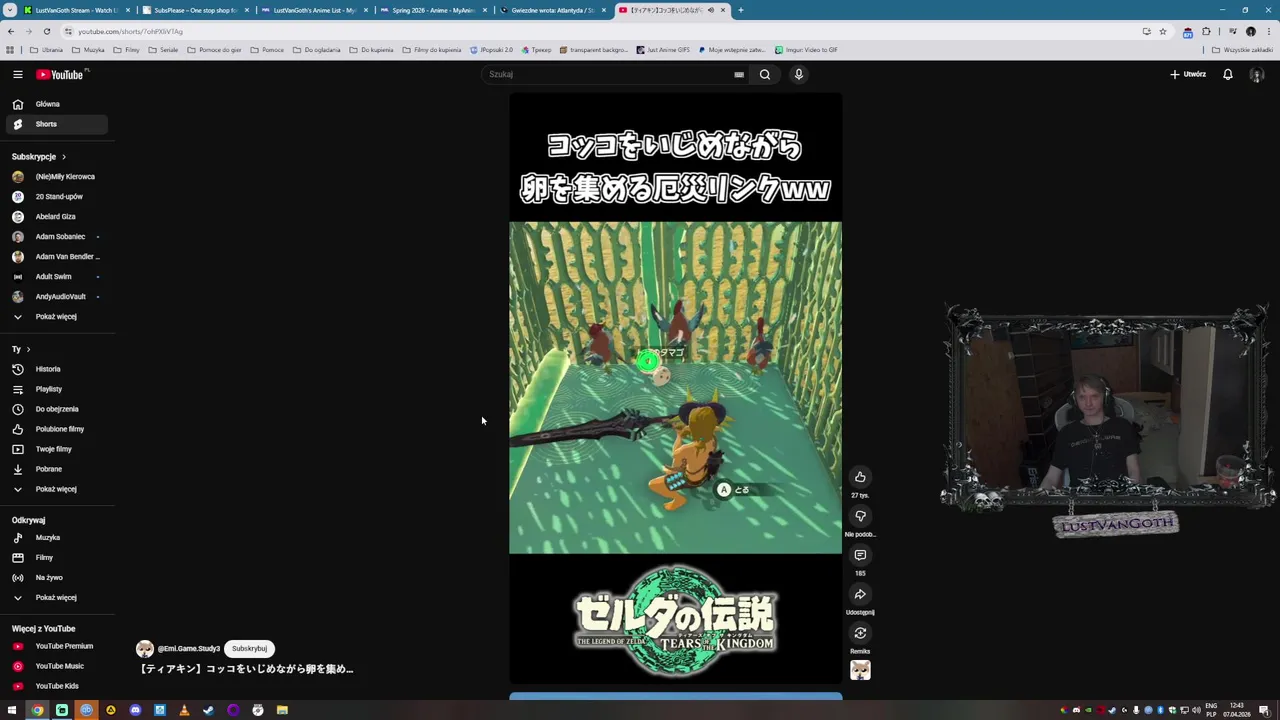Open the Wszystkie zakładki bookmarks folder
This screenshot has width=1280, height=720.
pos(1242,50)
